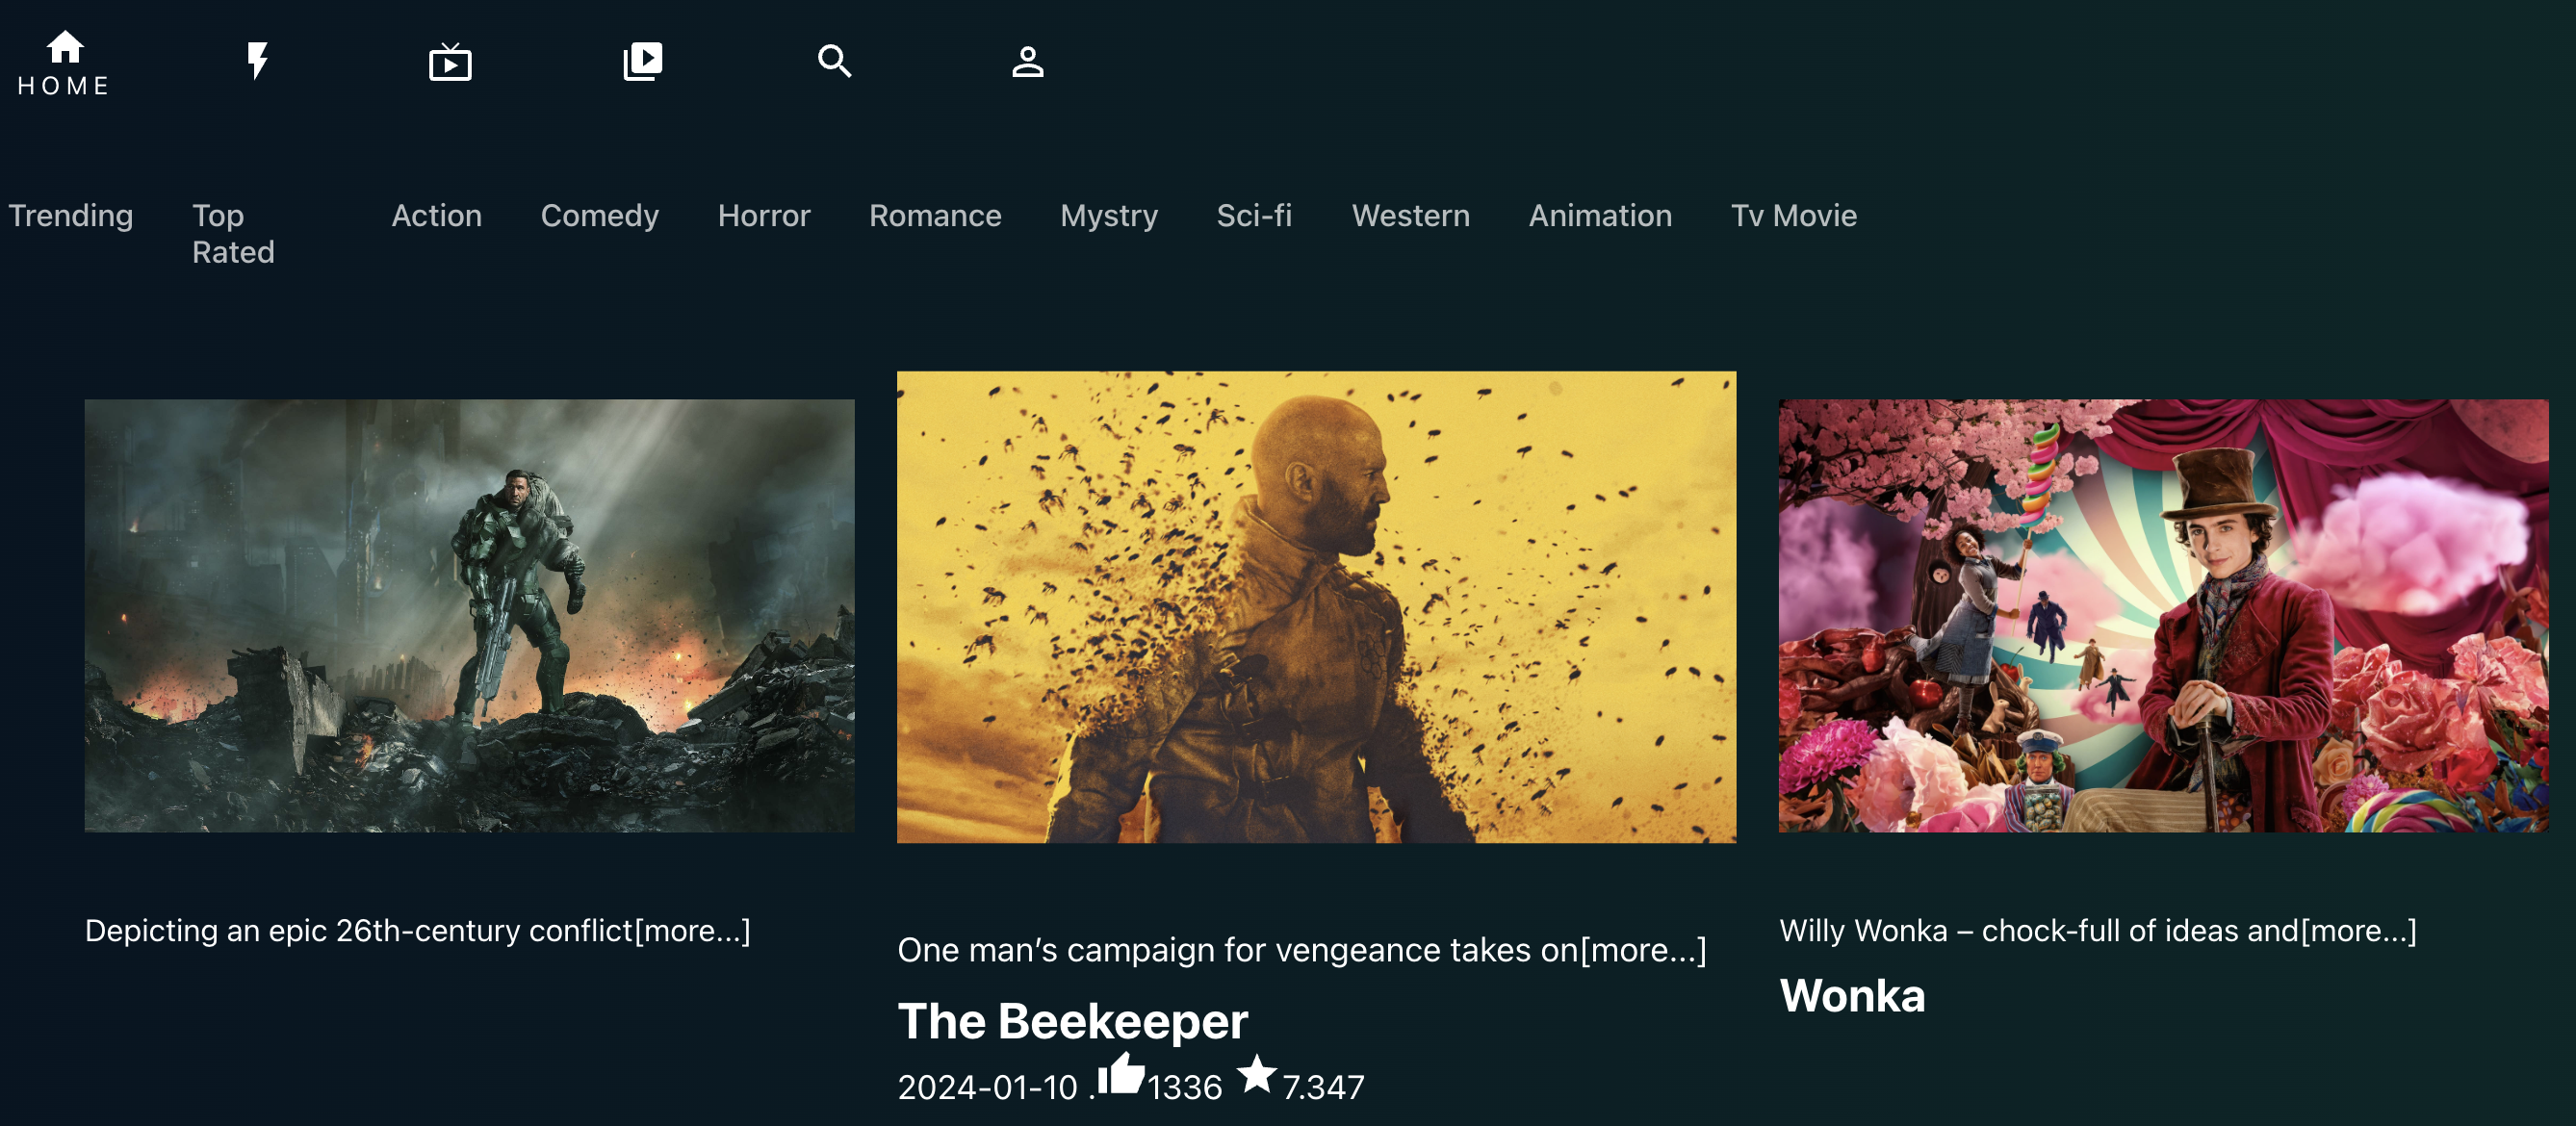This screenshot has width=2576, height=1126.
Task: Click the rating value 7.347
Action: 1323,1087
